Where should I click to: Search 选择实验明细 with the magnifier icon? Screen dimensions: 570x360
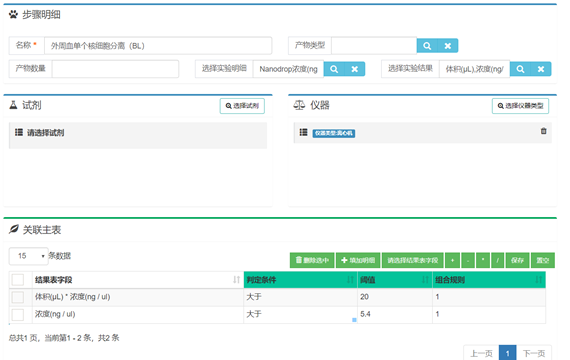[x=334, y=69]
